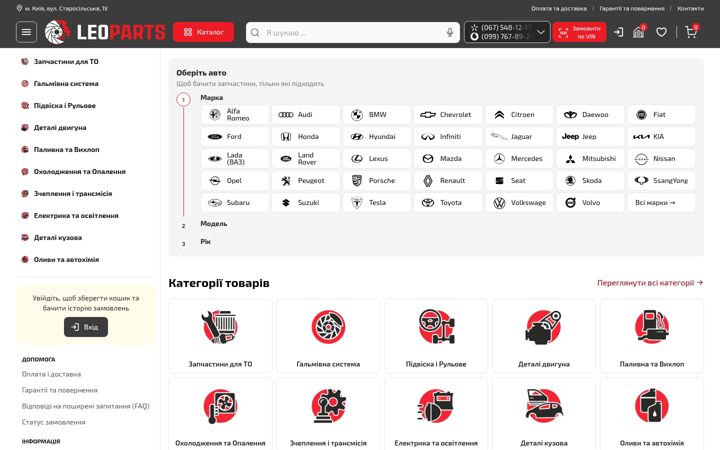Select 'Оливи та автохімія' sidebar item
The image size is (720, 450).
pyautogui.click(x=66, y=260)
